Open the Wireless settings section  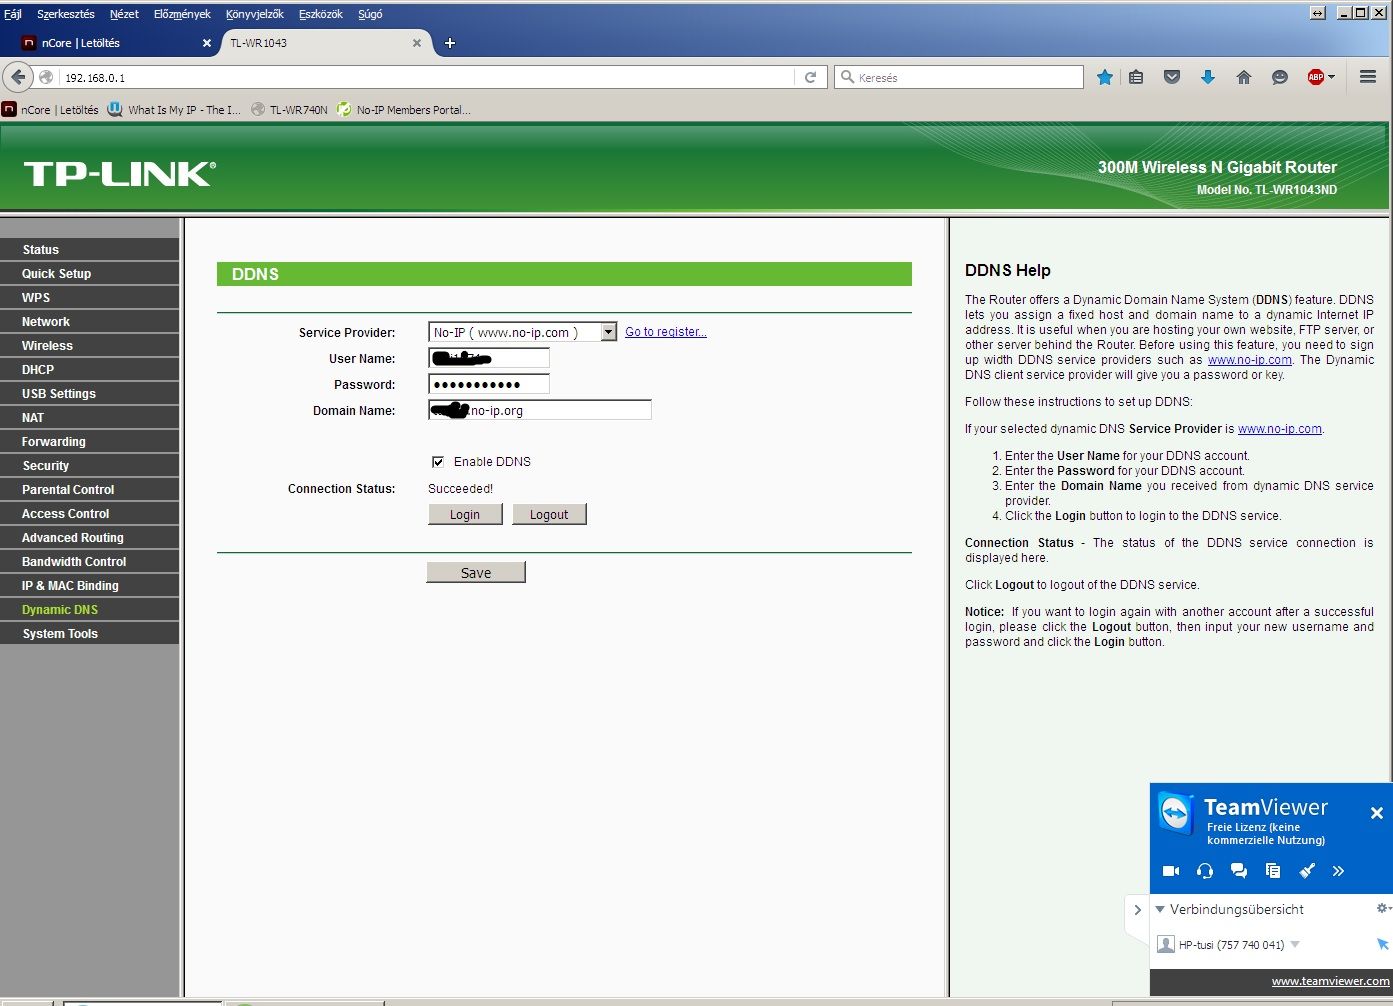90,345
